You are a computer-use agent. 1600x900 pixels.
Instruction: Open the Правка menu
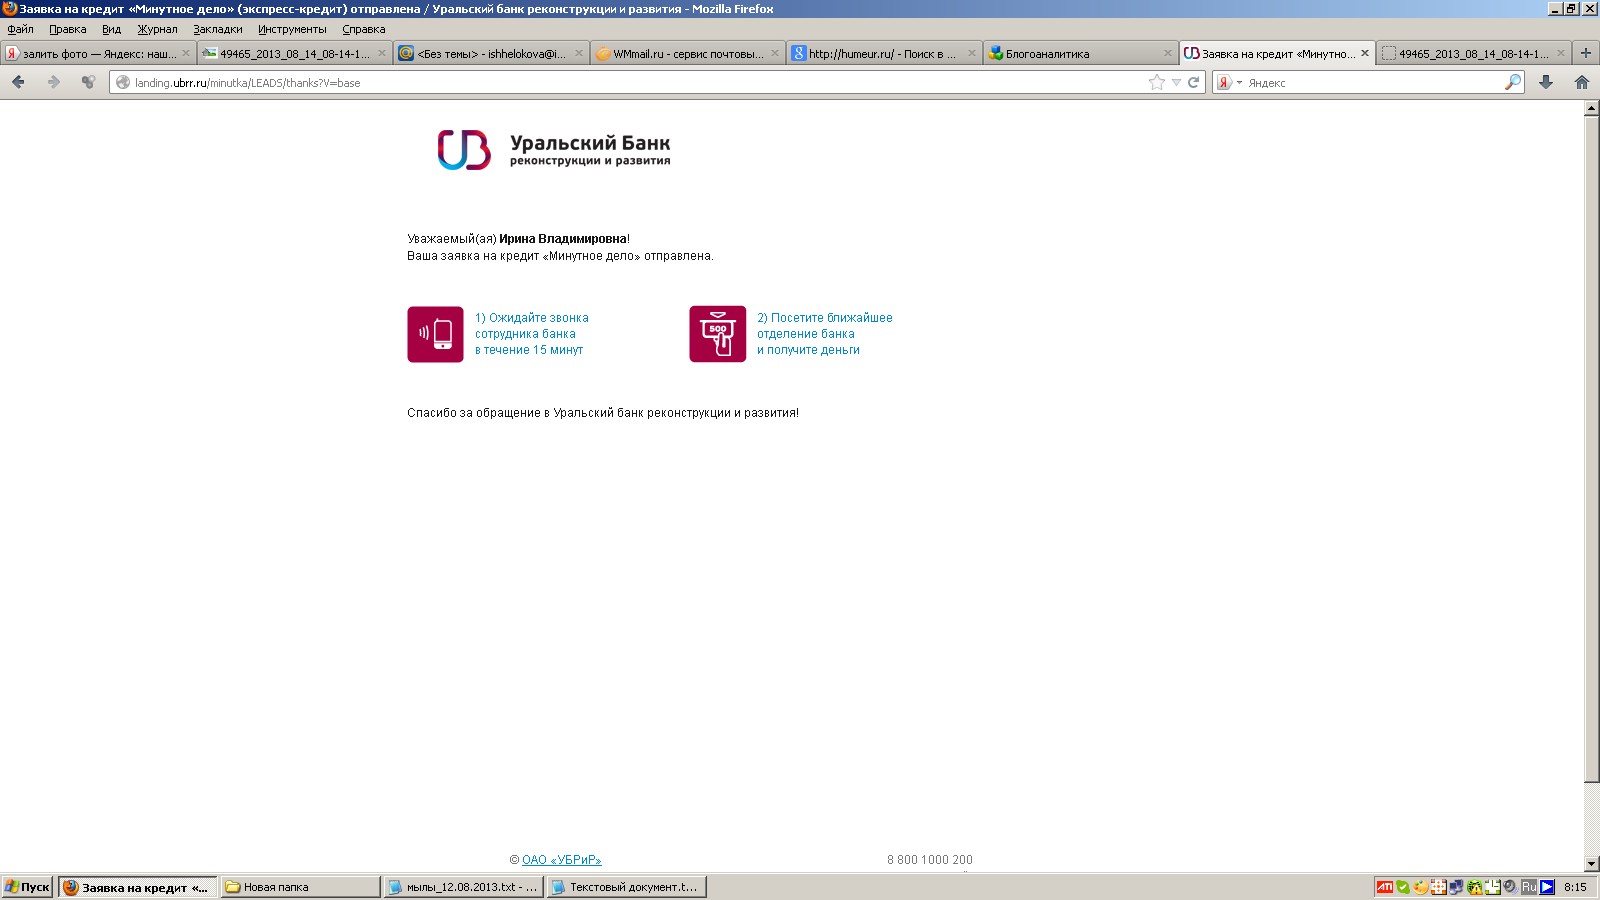click(67, 29)
